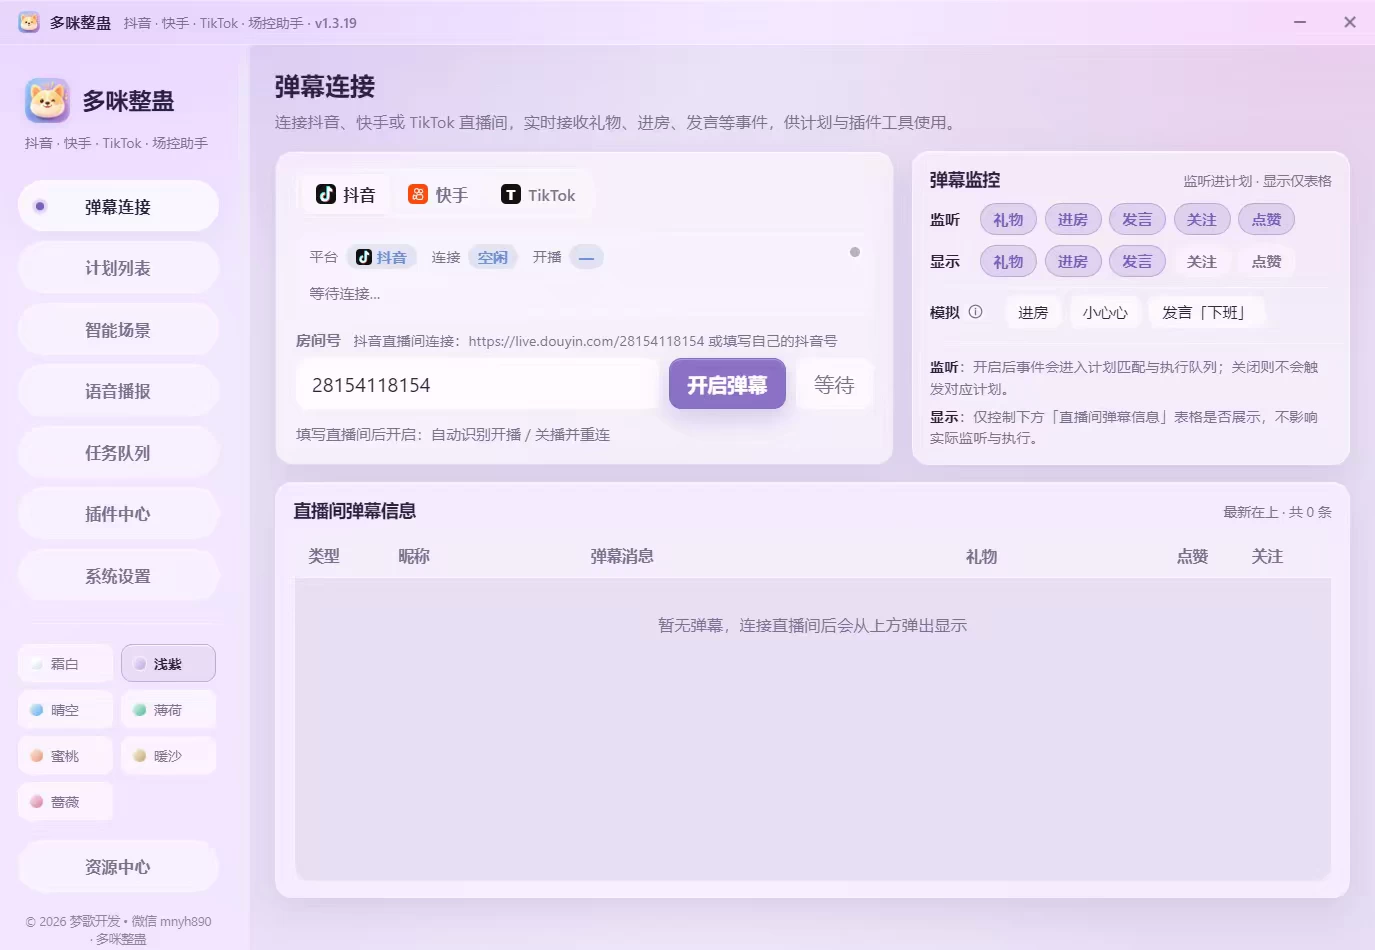Click the 开启弹幕 button
This screenshot has height=950, width=1375.
click(727, 385)
